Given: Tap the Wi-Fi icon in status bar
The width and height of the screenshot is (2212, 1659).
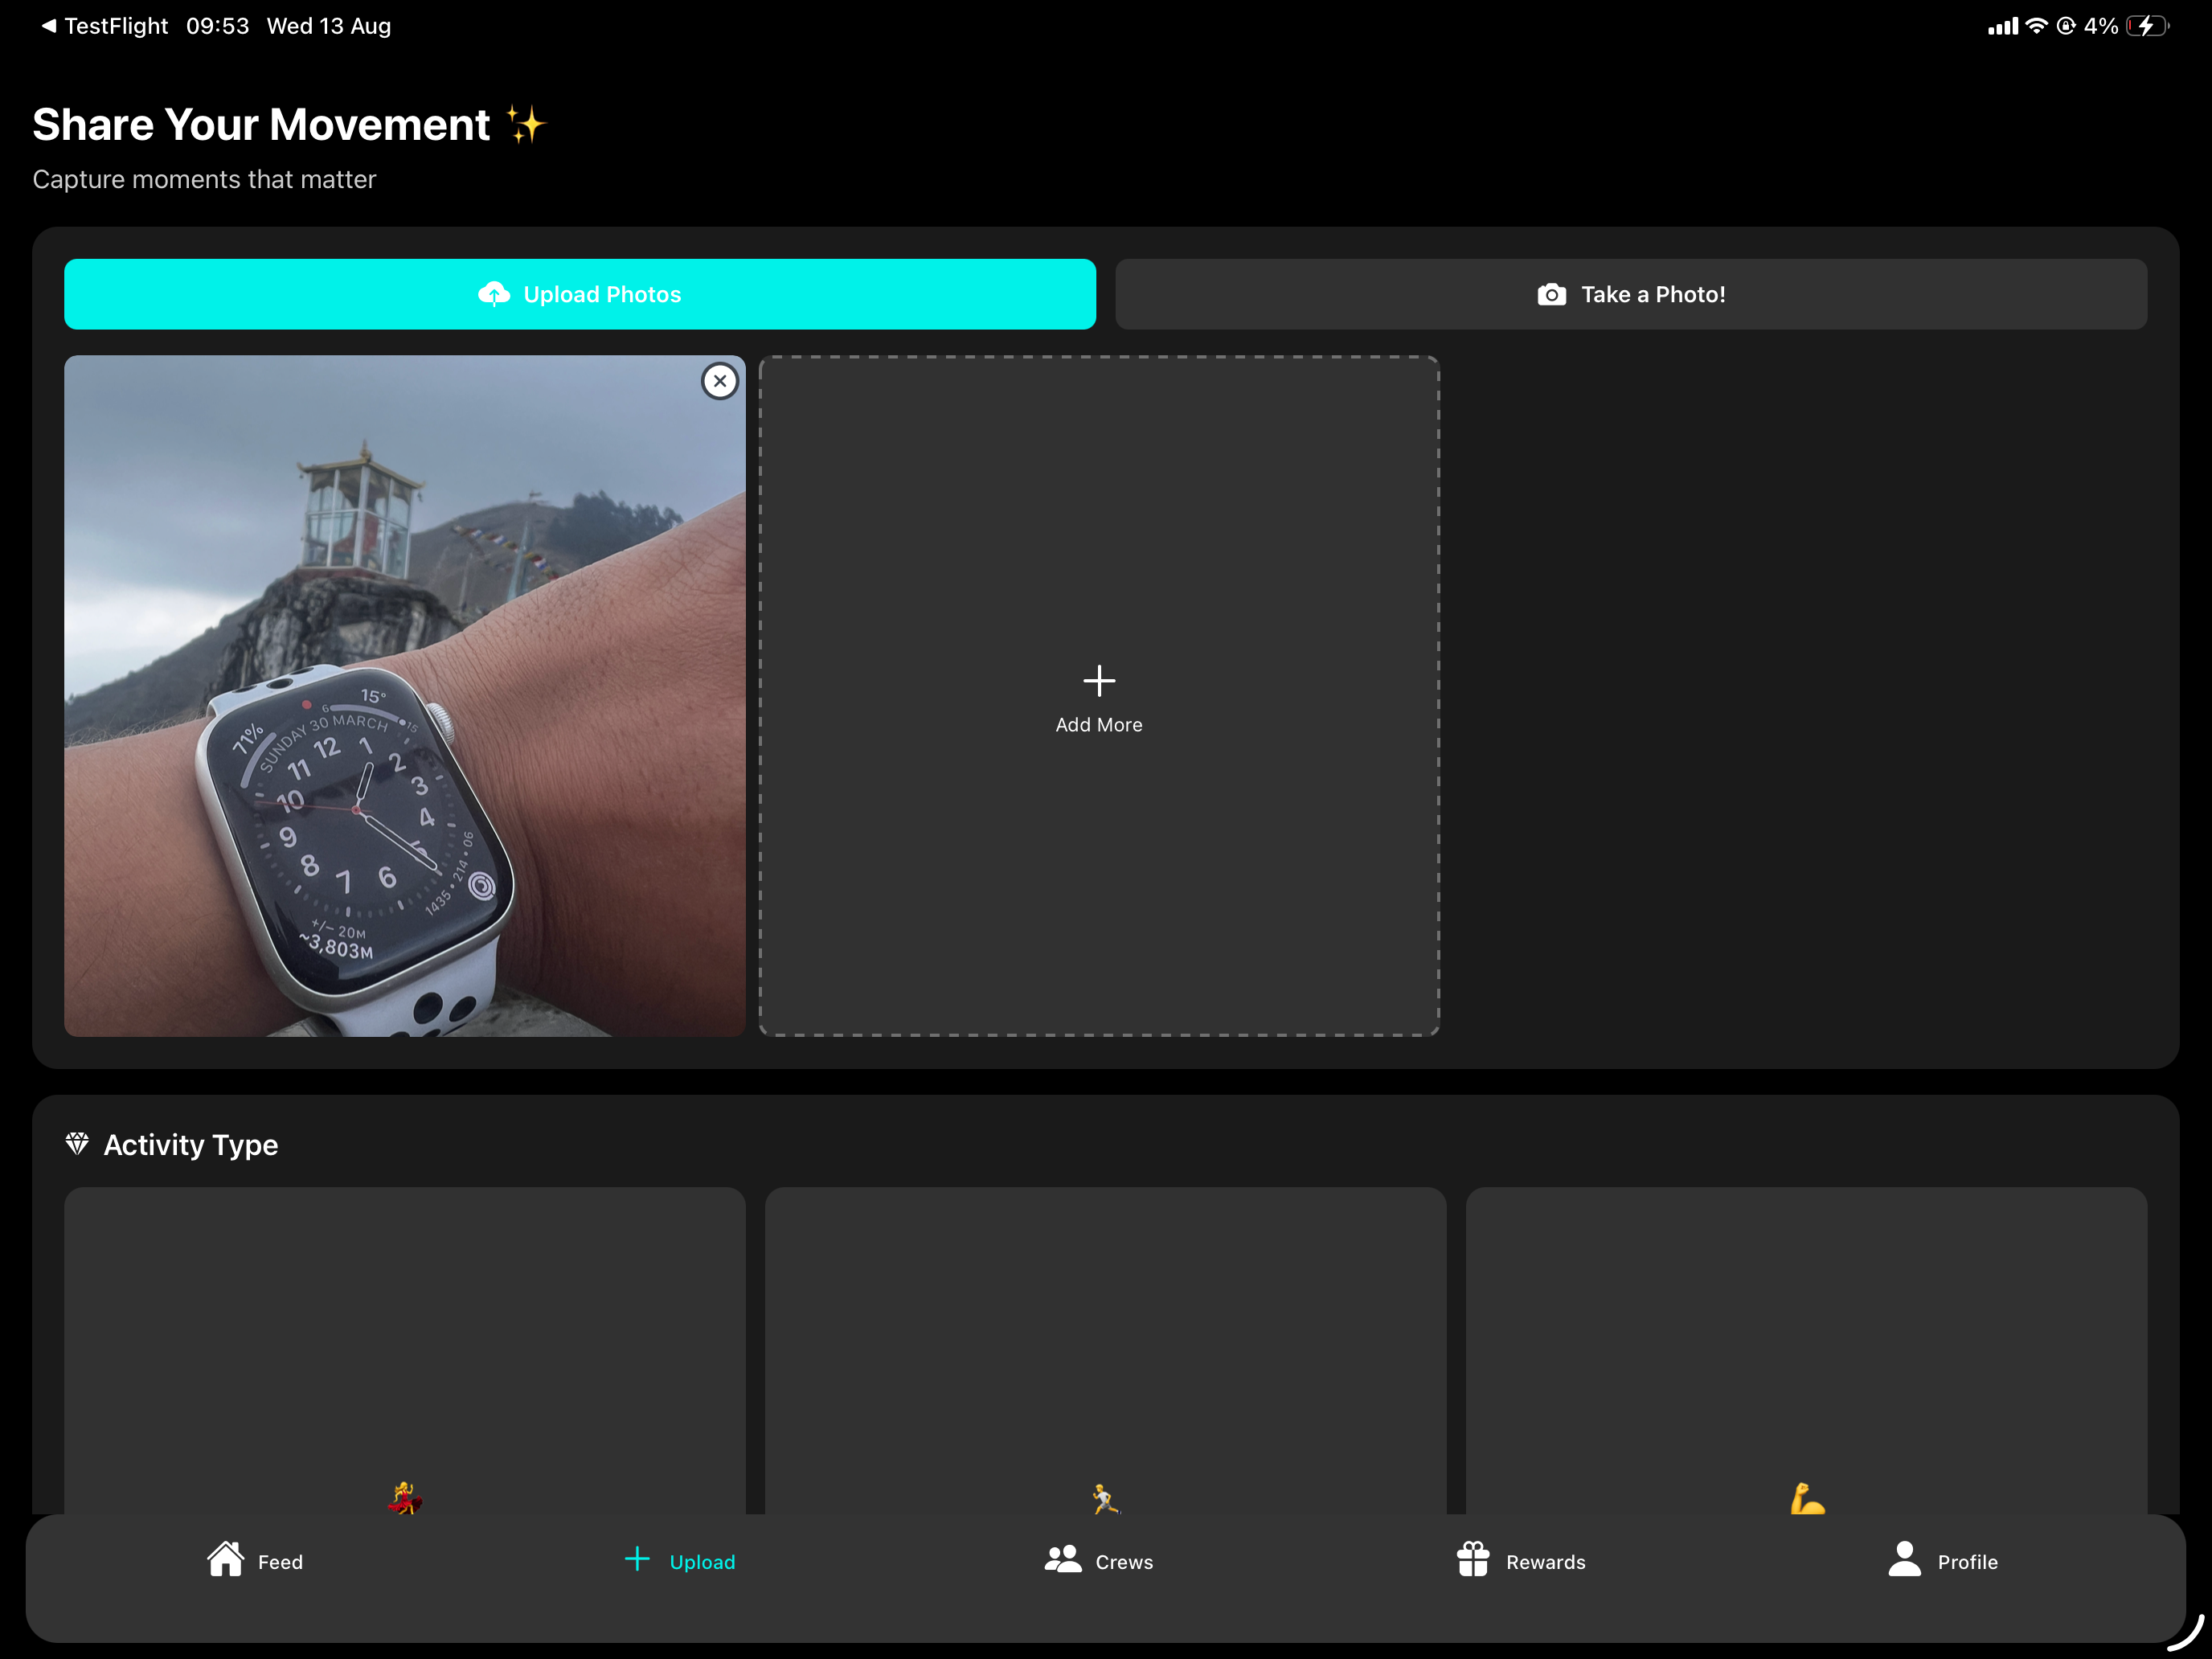Looking at the screenshot, I should (x=2036, y=26).
